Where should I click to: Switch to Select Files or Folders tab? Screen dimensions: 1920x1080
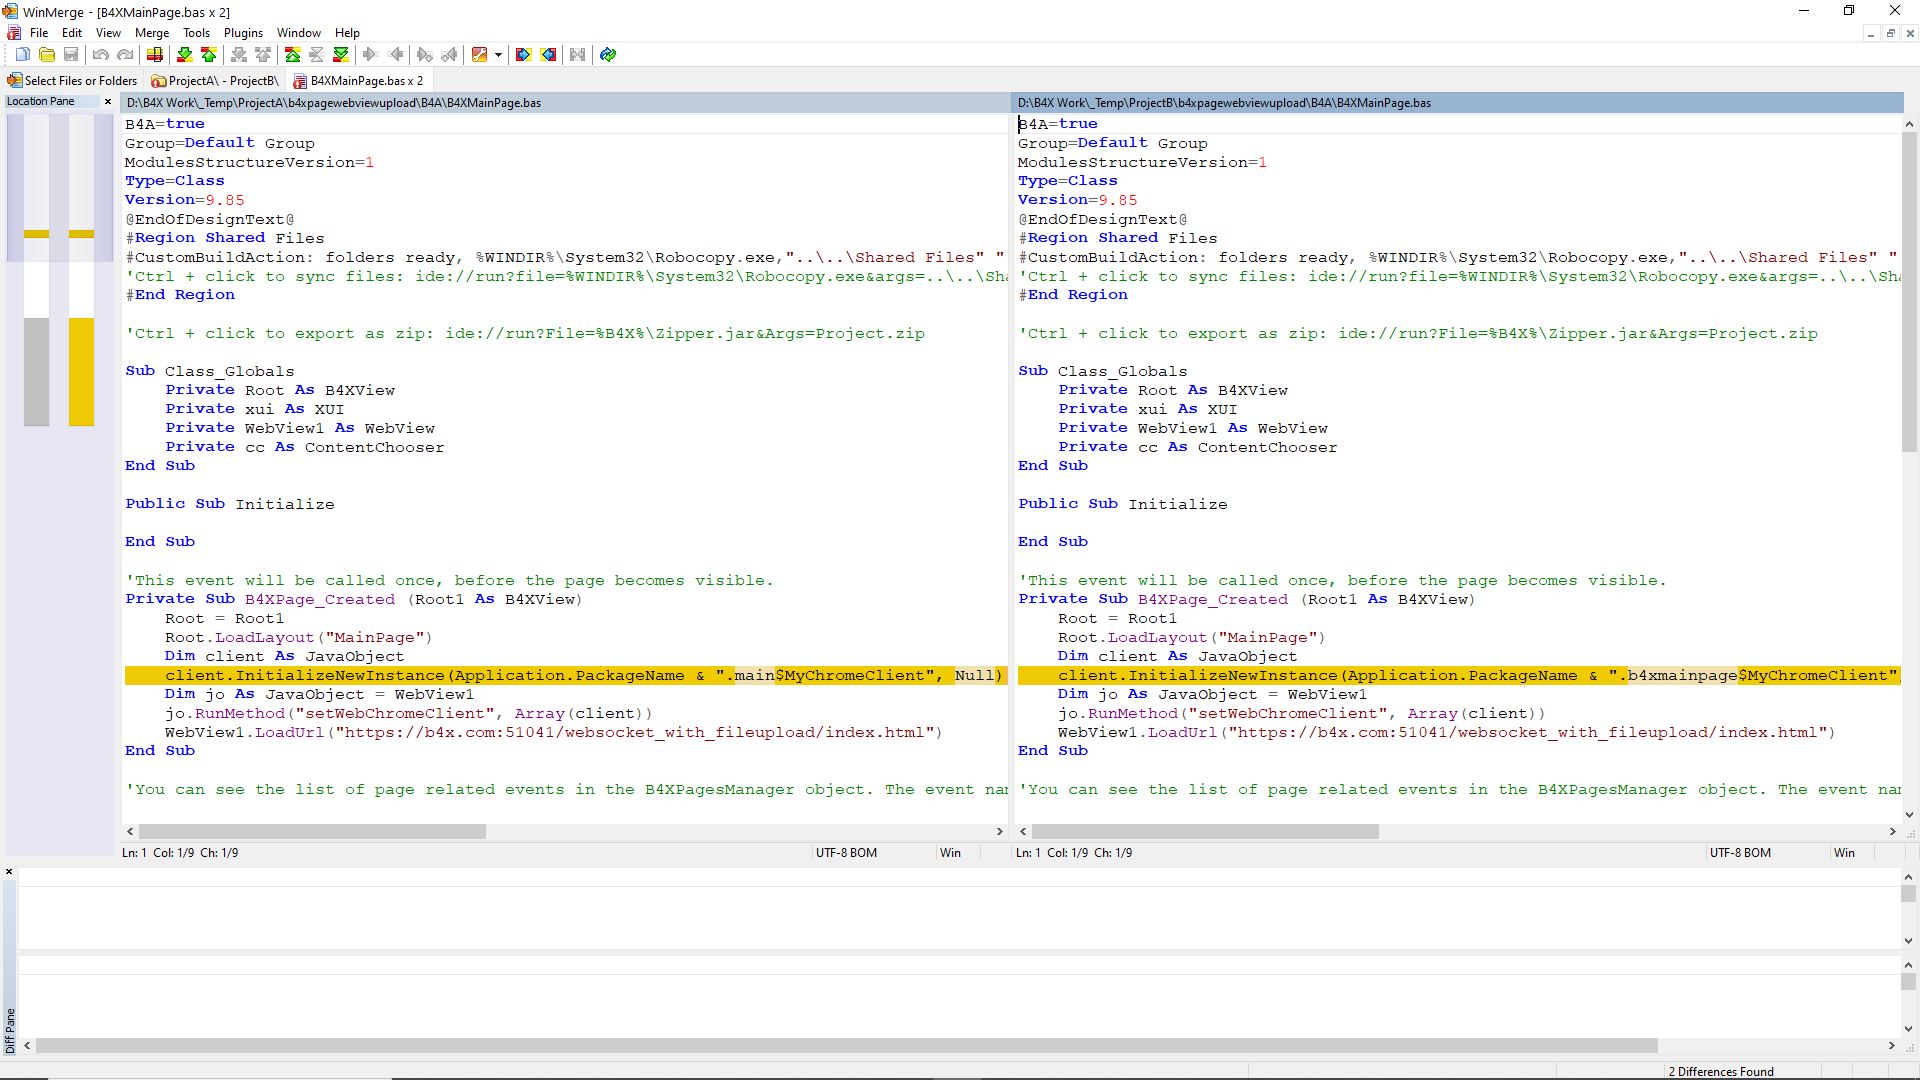coord(73,81)
